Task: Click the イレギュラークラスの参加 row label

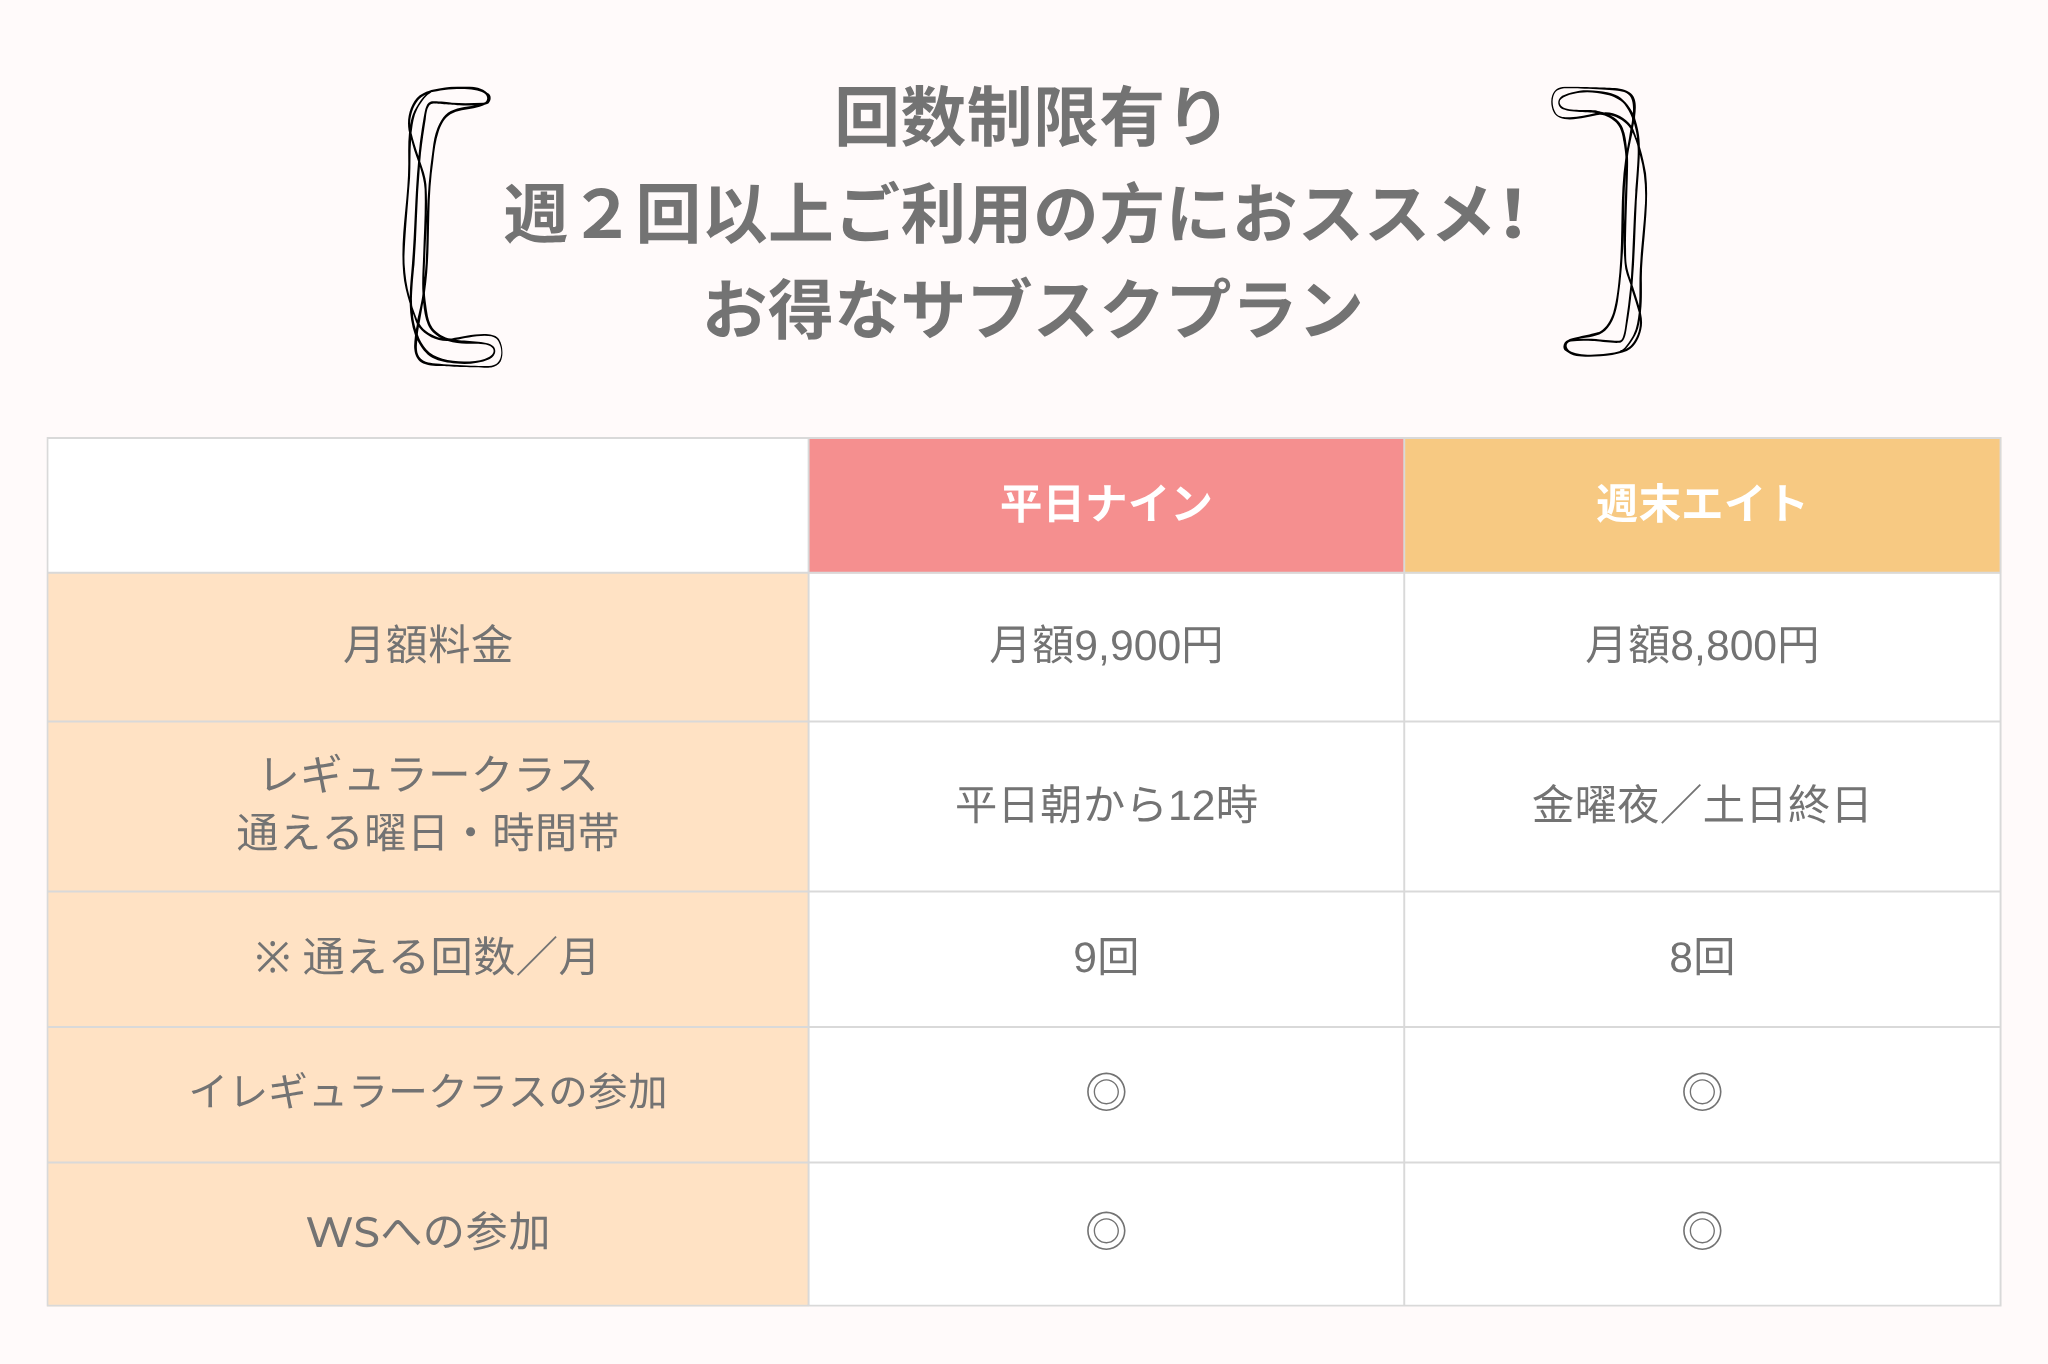Action: click(x=428, y=1094)
